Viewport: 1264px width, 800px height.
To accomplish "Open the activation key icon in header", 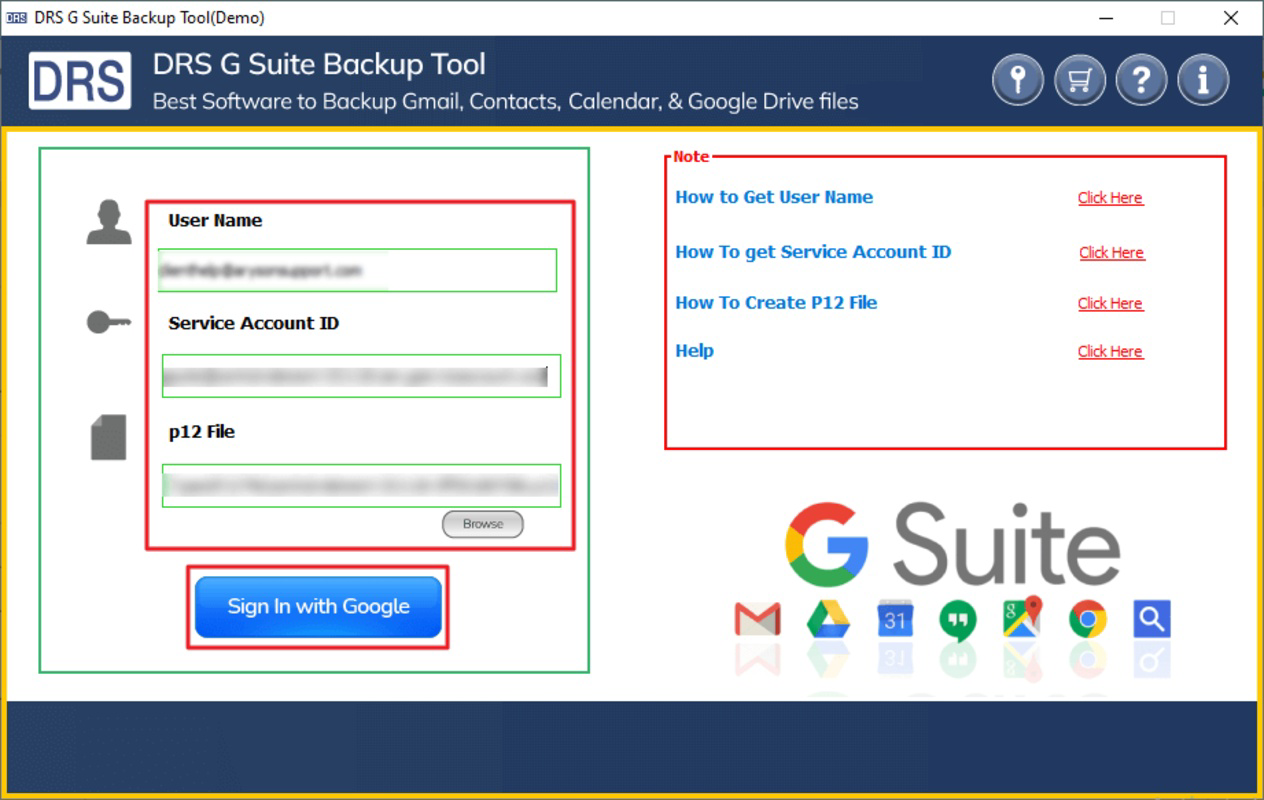I will (1018, 80).
